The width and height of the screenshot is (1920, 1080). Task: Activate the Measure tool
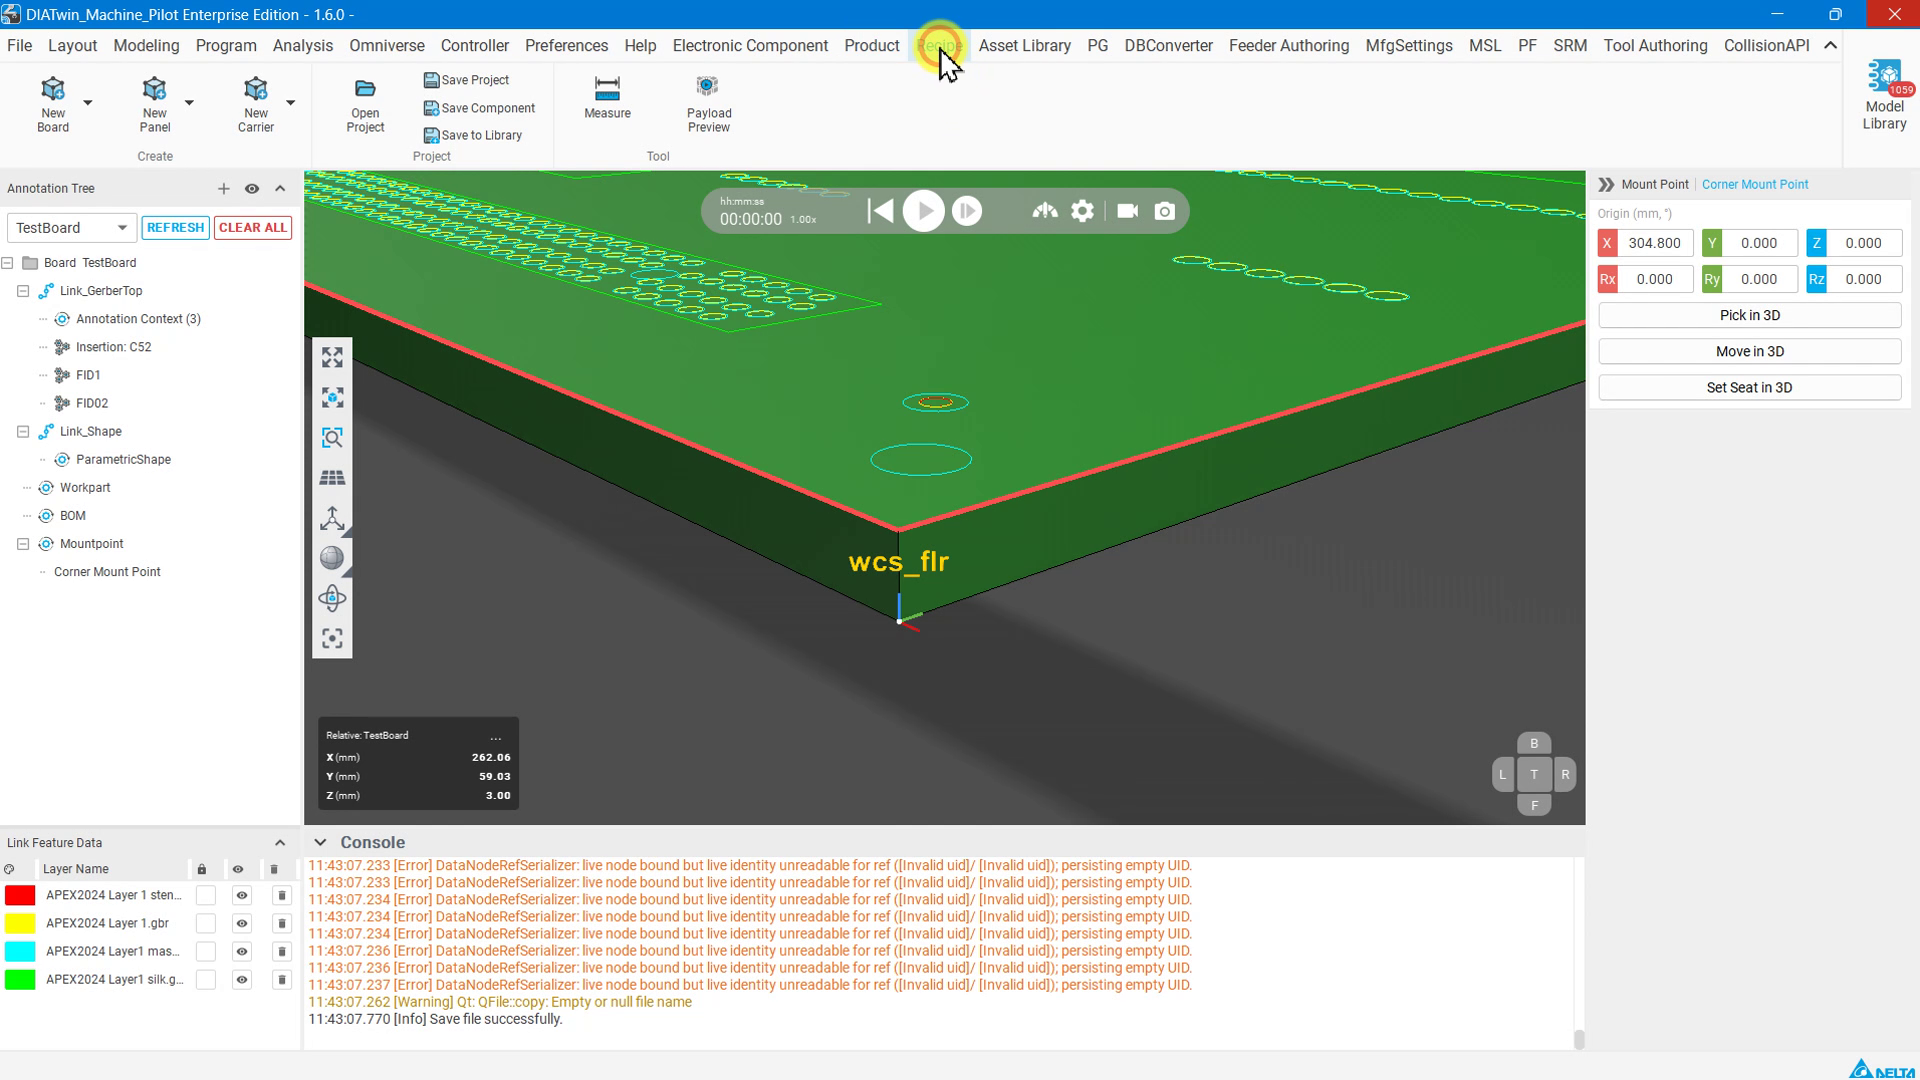click(607, 97)
